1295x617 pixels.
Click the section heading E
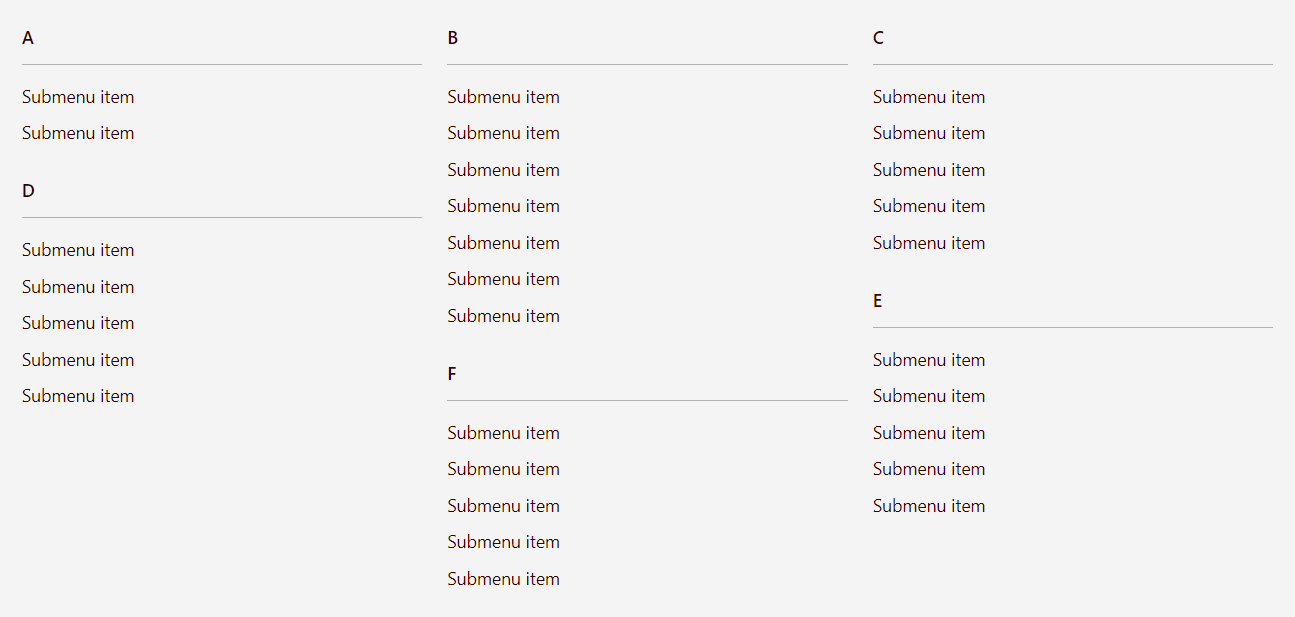(878, 301)
